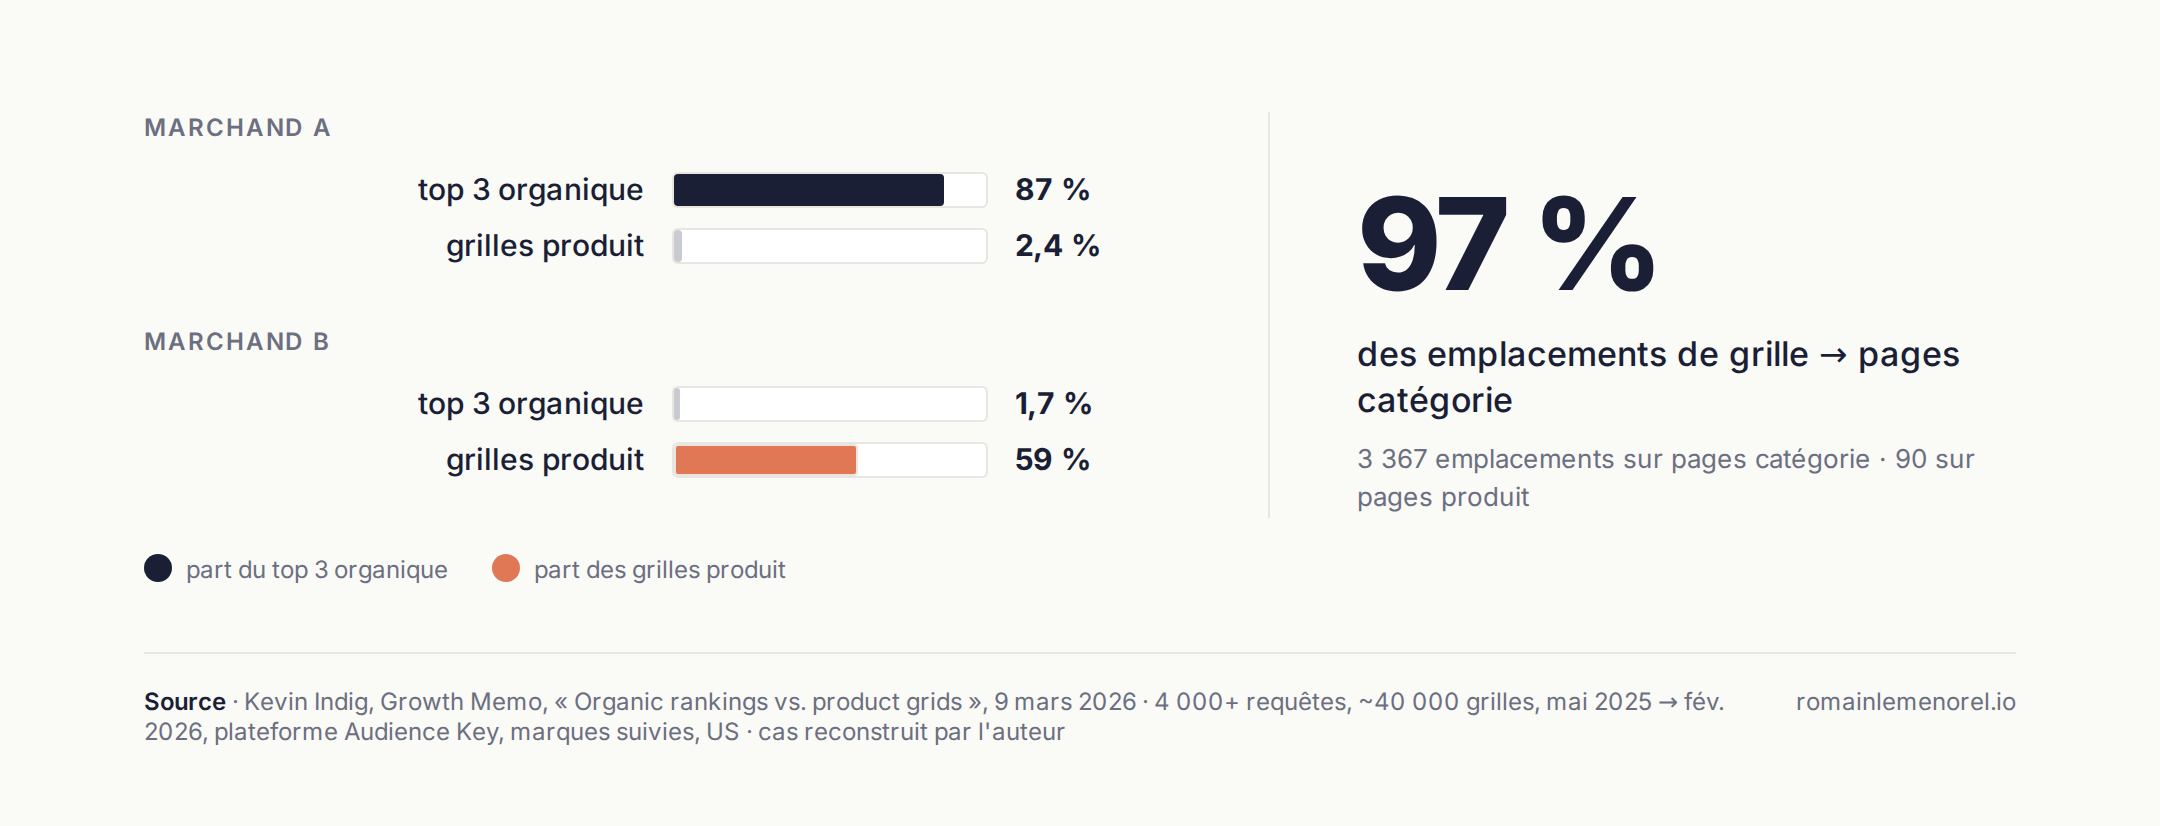Click legend text part des grilles produit
Viewport: 2160px width, 826px height.
[660, 570]
